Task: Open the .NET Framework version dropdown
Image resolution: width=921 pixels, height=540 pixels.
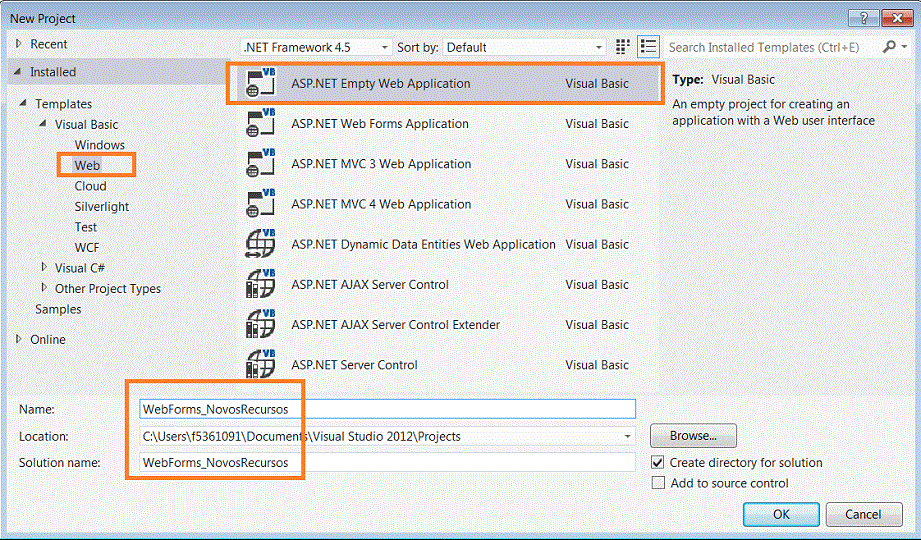Action: (316, 47)
